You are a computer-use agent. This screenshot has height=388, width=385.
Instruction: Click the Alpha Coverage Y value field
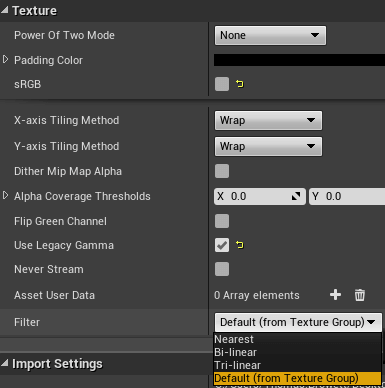click(x=347, y=196)
